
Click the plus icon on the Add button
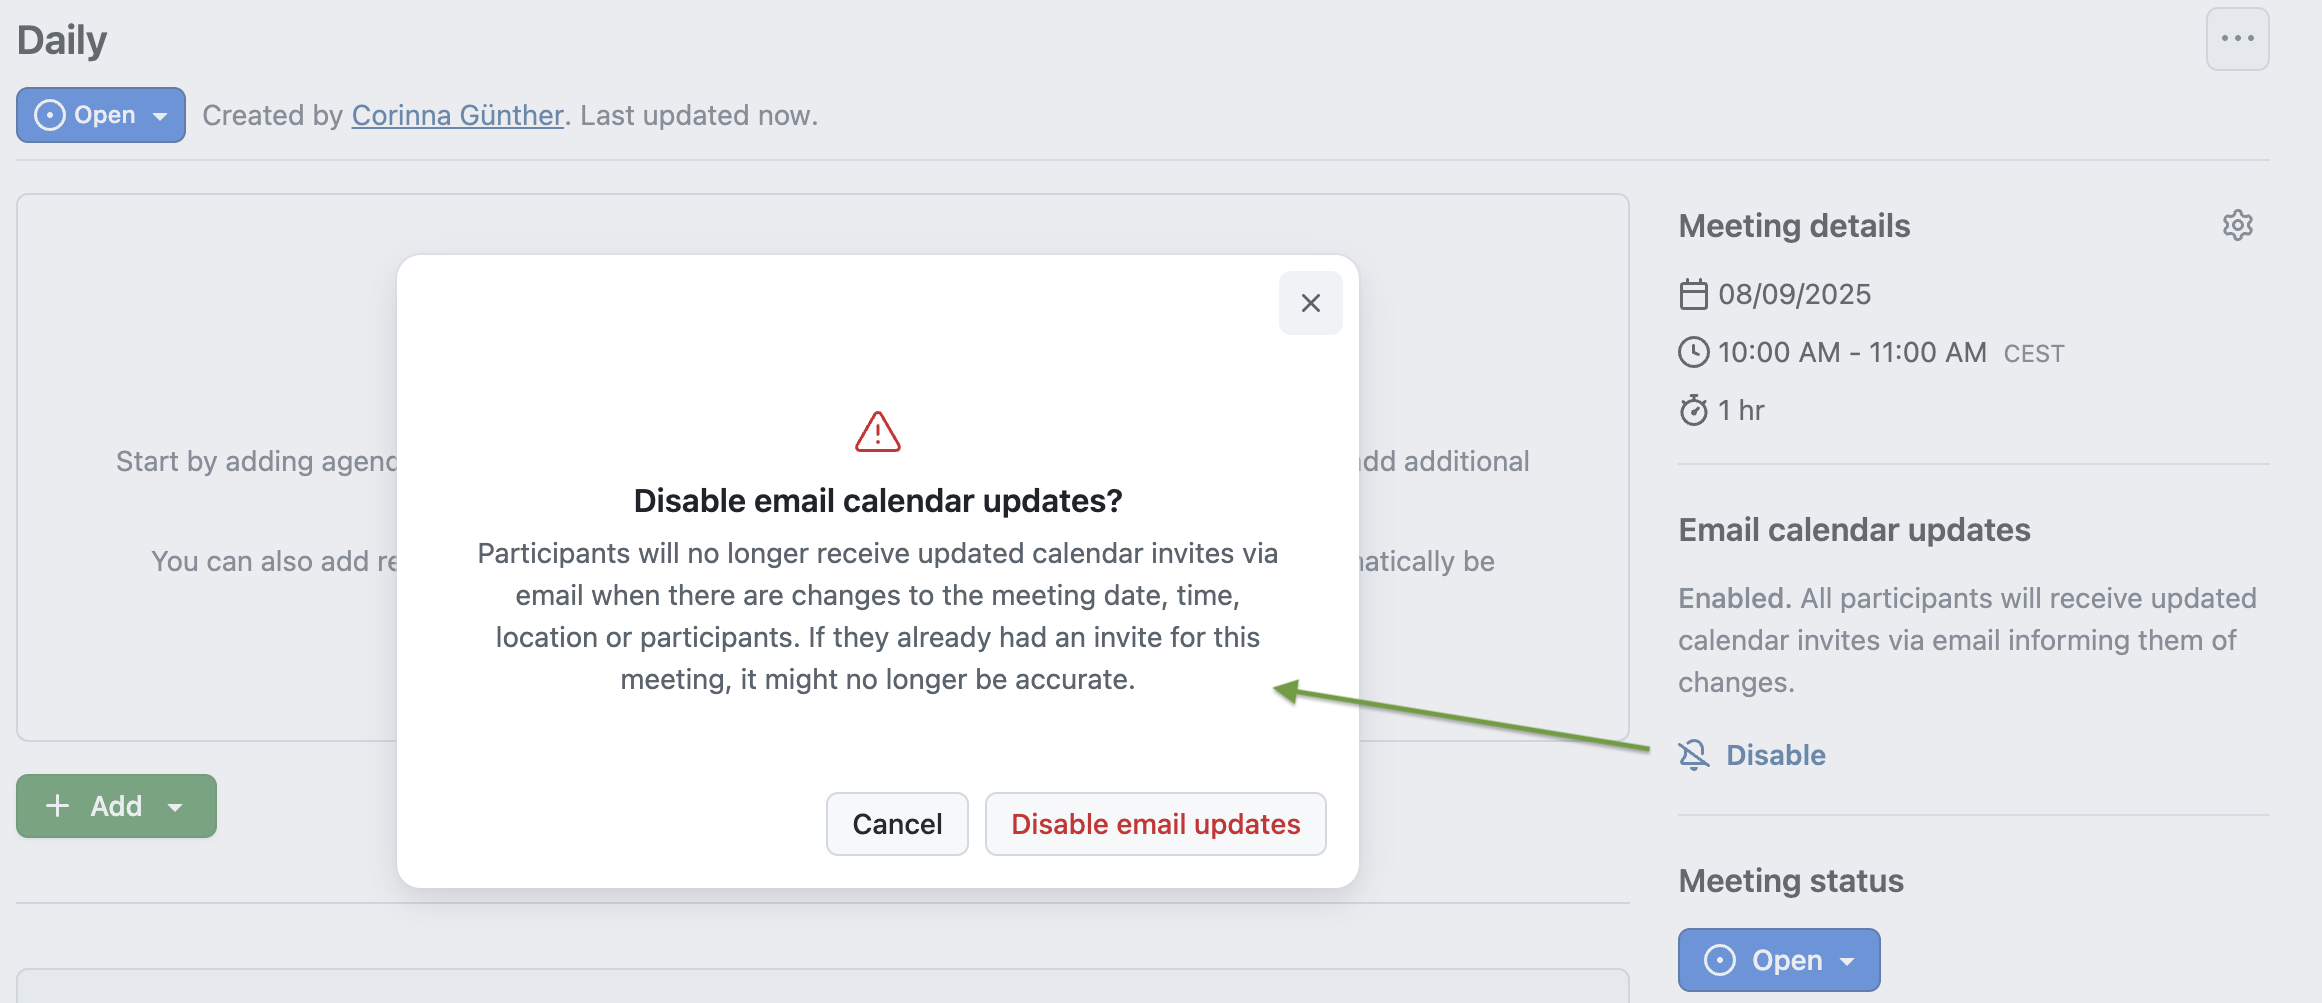tap(57, 806)
